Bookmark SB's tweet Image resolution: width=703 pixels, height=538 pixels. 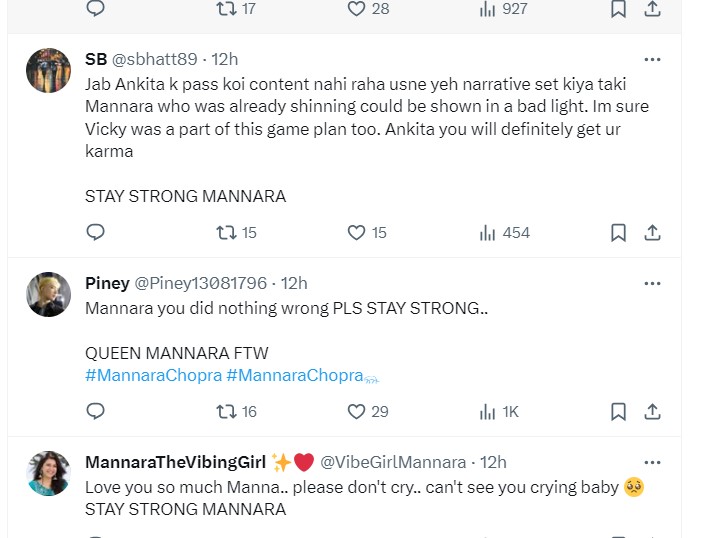[x=618, y=233]
